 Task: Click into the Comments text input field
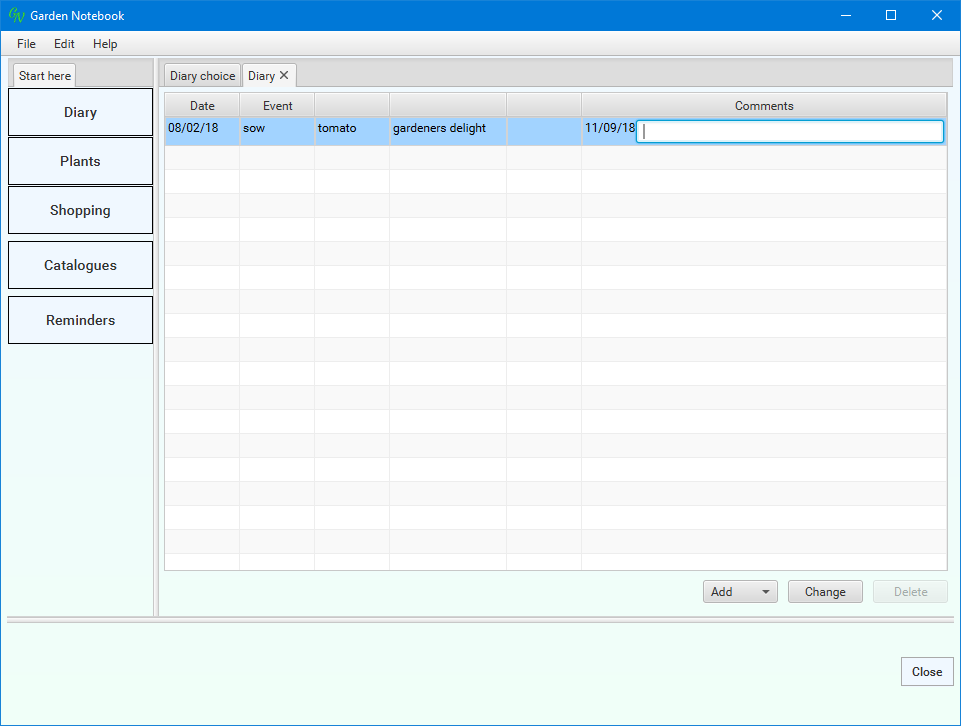(790, 131)
